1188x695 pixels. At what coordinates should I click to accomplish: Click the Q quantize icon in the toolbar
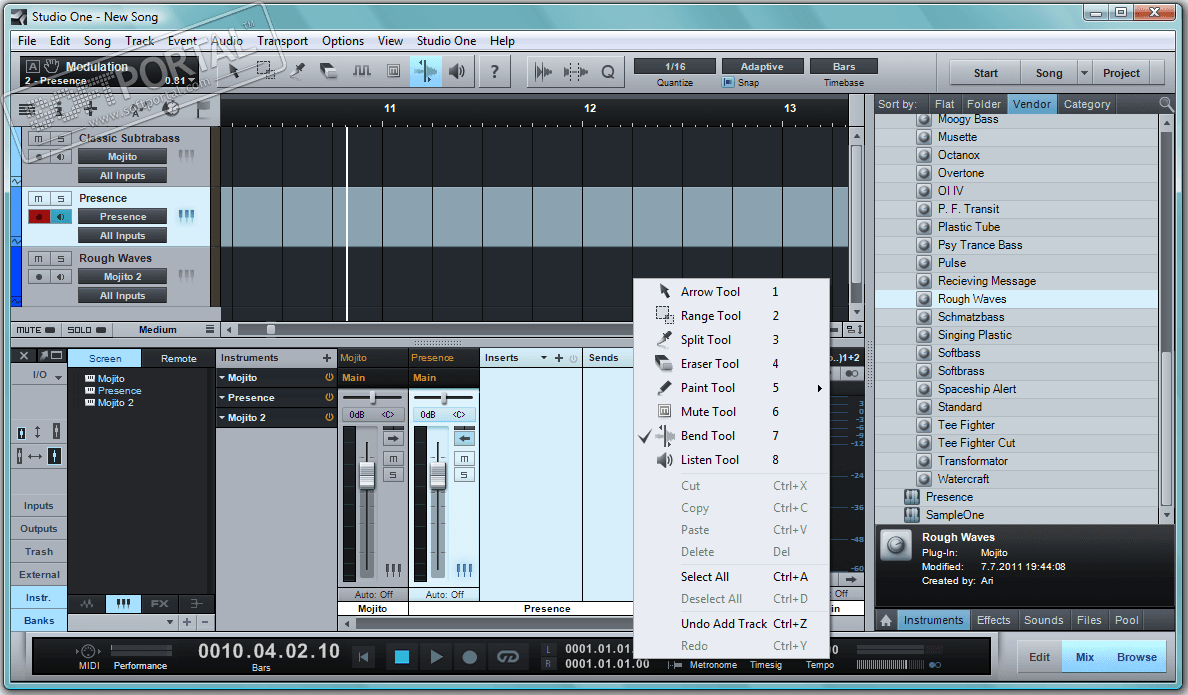tap(608, 72)
